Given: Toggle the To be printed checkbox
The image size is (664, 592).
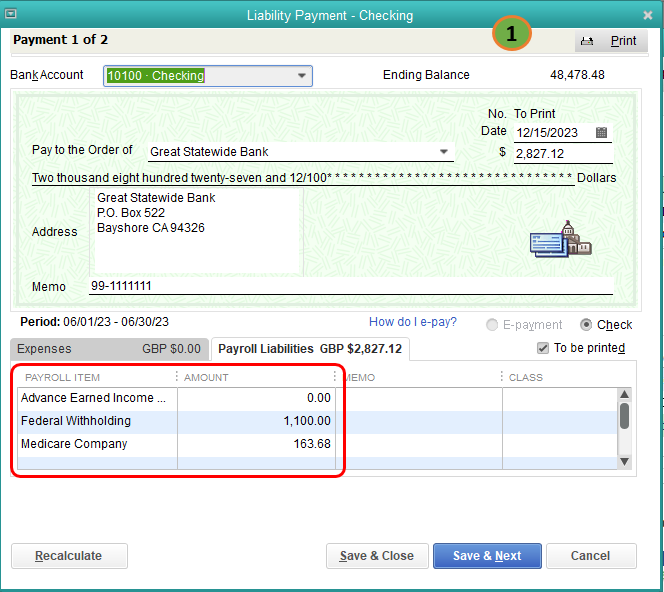Looking at the screenshot, I should pos(543,348).
